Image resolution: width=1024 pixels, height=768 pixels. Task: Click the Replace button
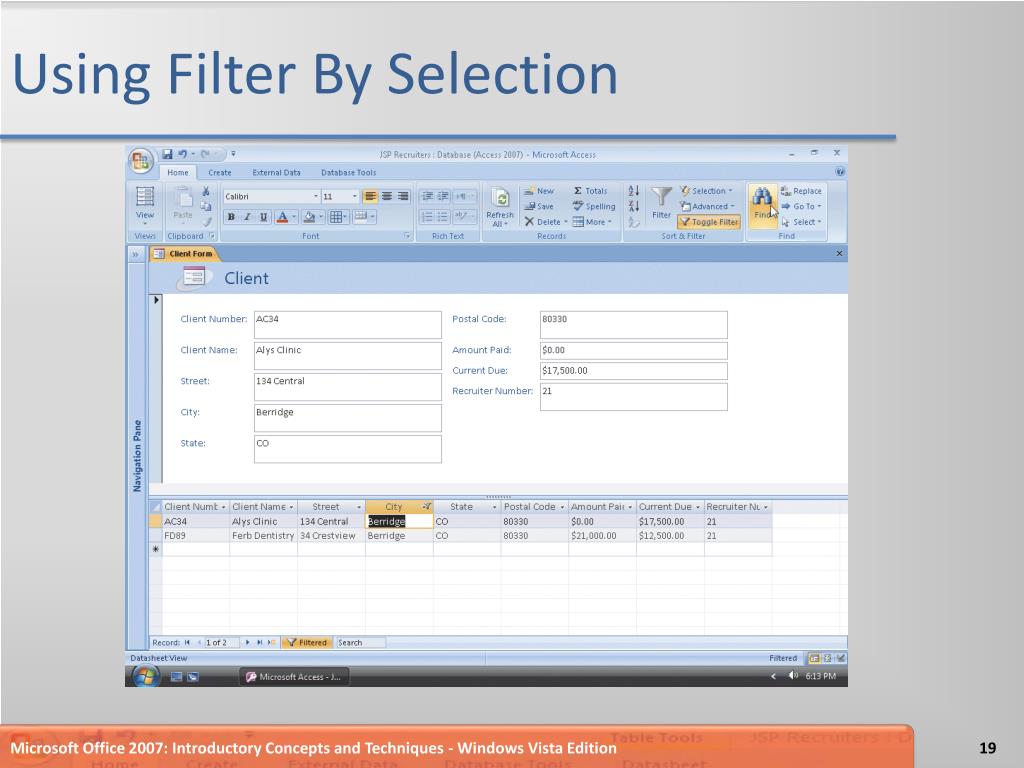801,191
